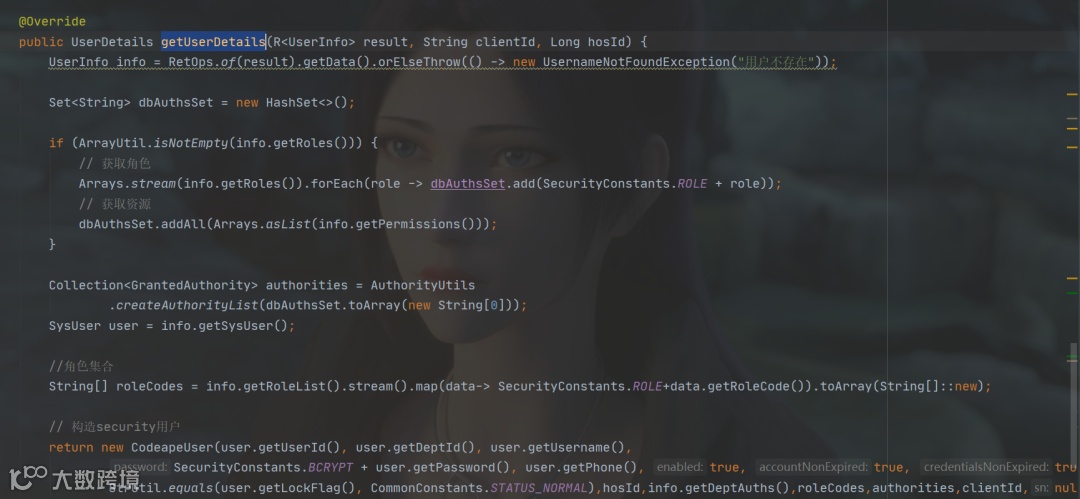
Task: Click the addAll method call
Action: point(183,225)
